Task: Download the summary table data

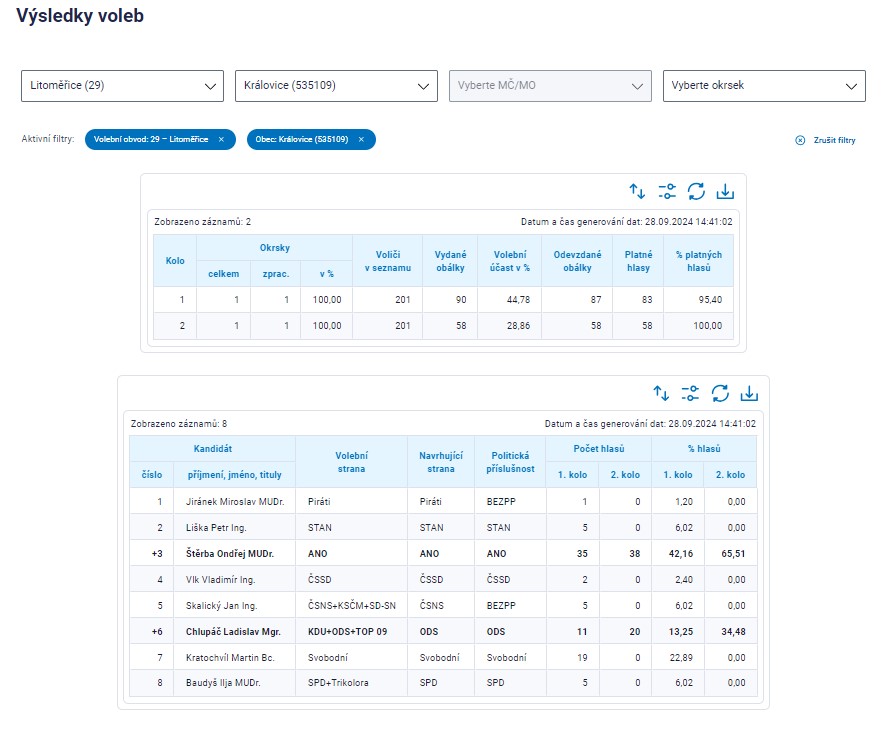Action: coord(726,192)
